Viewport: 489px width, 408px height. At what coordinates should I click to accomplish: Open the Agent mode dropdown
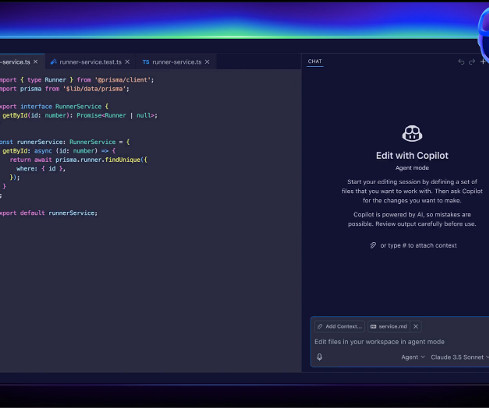coord(413,357)
